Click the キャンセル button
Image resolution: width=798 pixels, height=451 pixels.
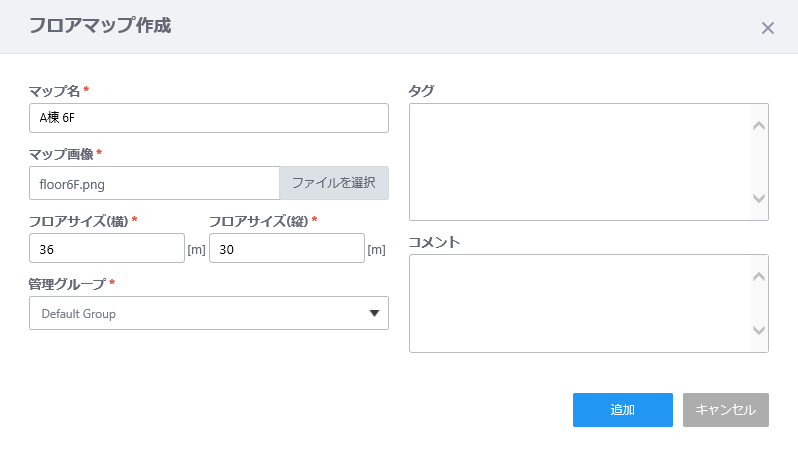click(x=725, y=410)
